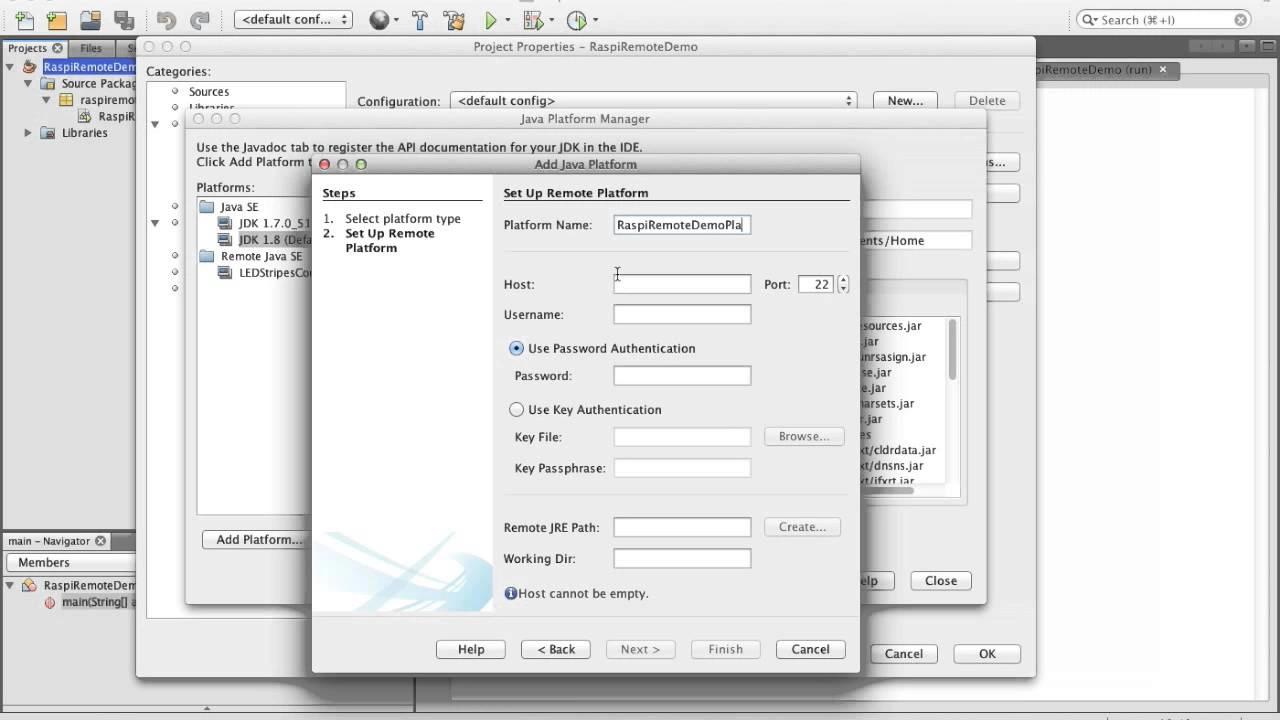Click the Back button in wizard
Image resolution: width=1280 pixels, height=720 pixels.
coord(555,649)
